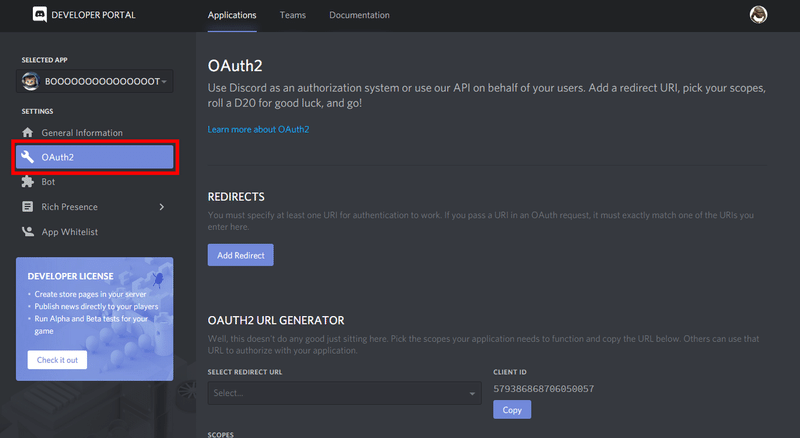Image resolution: width=800 pixels, height=438 pixels.
Task: Click the home icon beside General Information
Action: (x=28, y=133)
